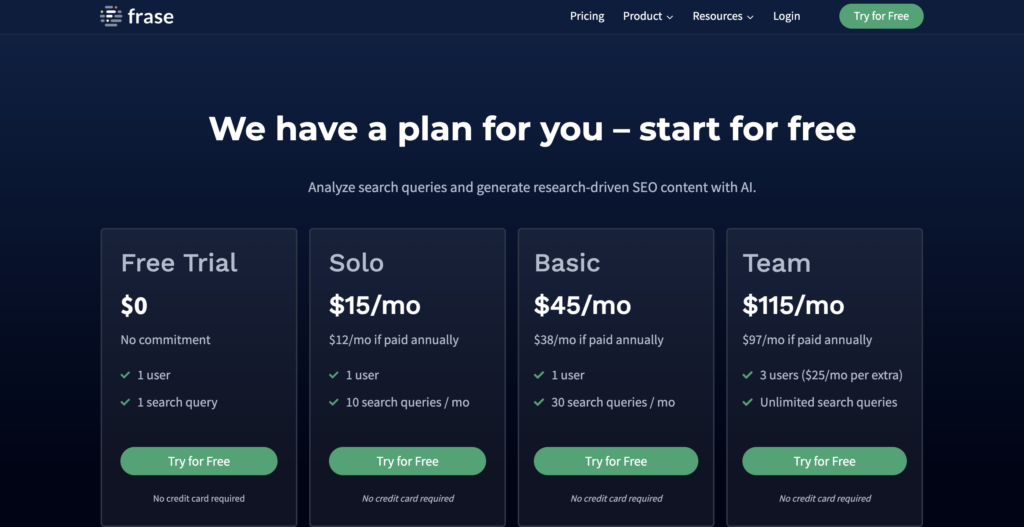Open the Pricing page link
The image size is (1024, 527).
[587, 16]
